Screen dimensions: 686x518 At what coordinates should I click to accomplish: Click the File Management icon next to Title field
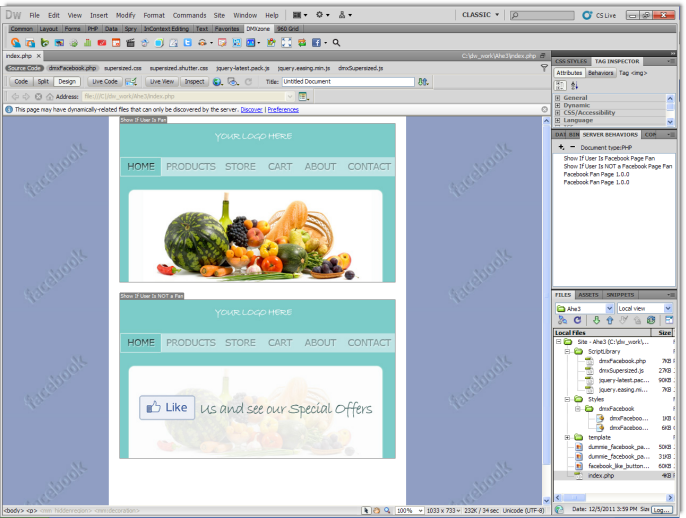[423, 81]
